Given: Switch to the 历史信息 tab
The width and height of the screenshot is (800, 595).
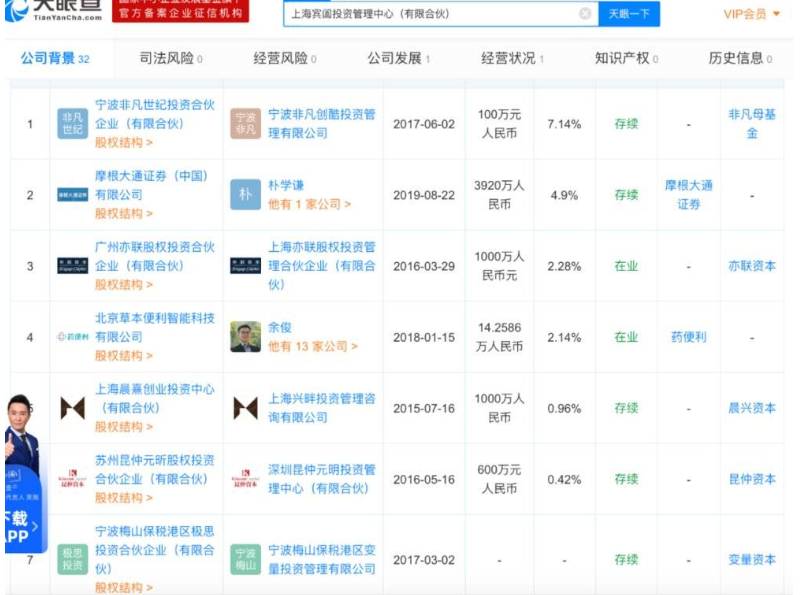Looking at the screenshot, I should tap(740, 59).
